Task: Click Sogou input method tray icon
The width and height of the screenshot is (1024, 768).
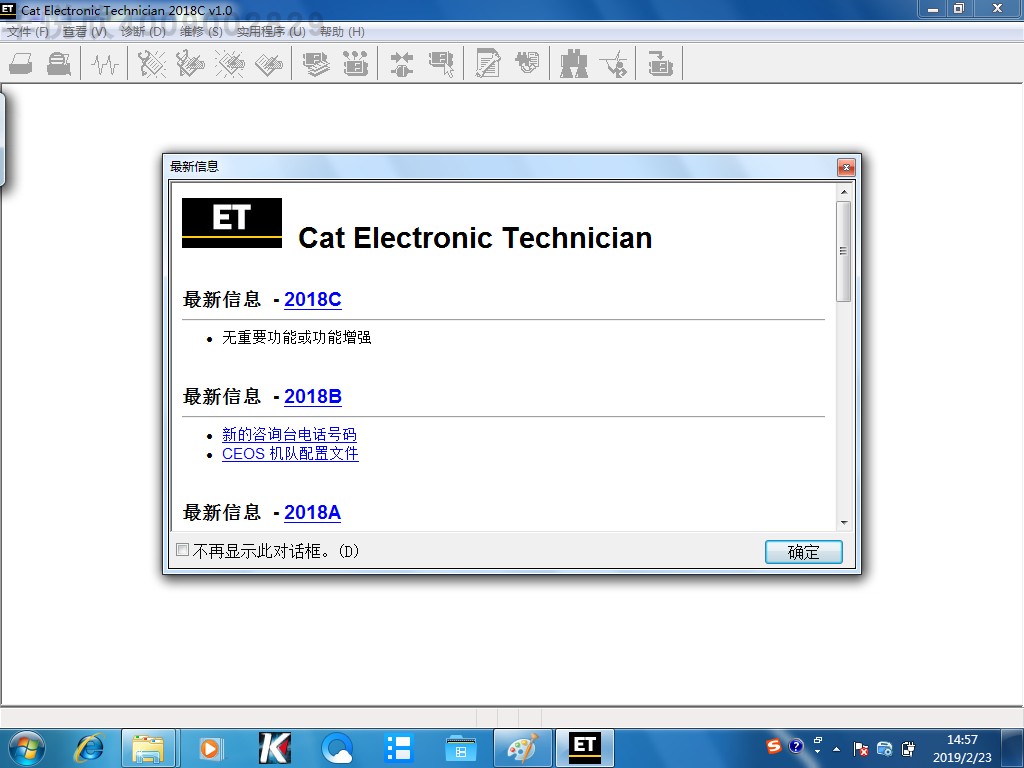Action: pyautogui.click(x=773, y=746)
